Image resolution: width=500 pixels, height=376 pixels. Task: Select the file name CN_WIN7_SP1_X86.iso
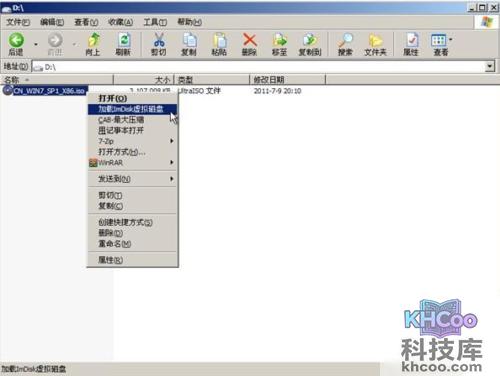tap(49, 91)
